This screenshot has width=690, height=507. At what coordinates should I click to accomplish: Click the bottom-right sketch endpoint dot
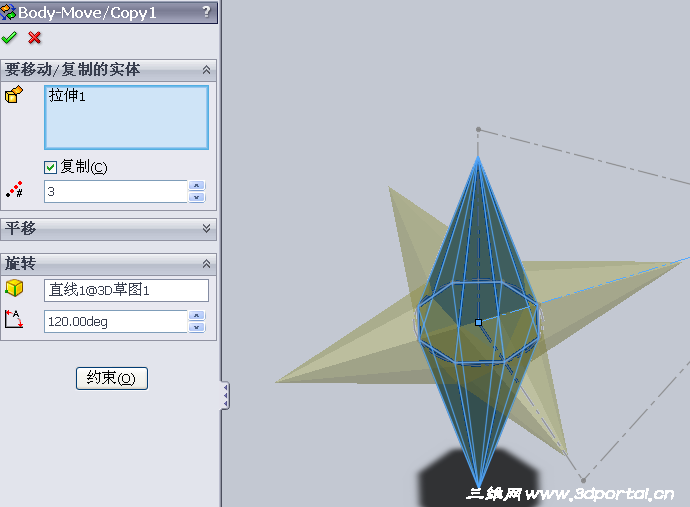coord(583,480)
